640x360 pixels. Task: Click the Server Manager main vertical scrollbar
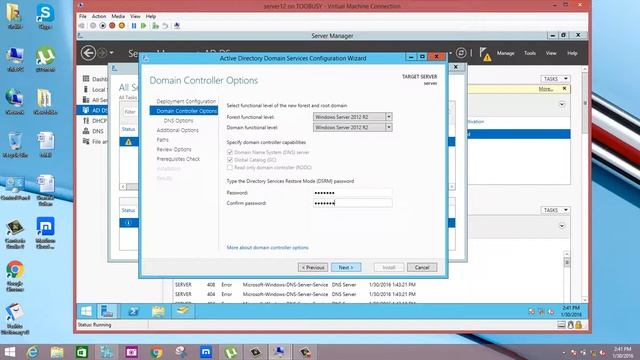(x=584, y=184)
